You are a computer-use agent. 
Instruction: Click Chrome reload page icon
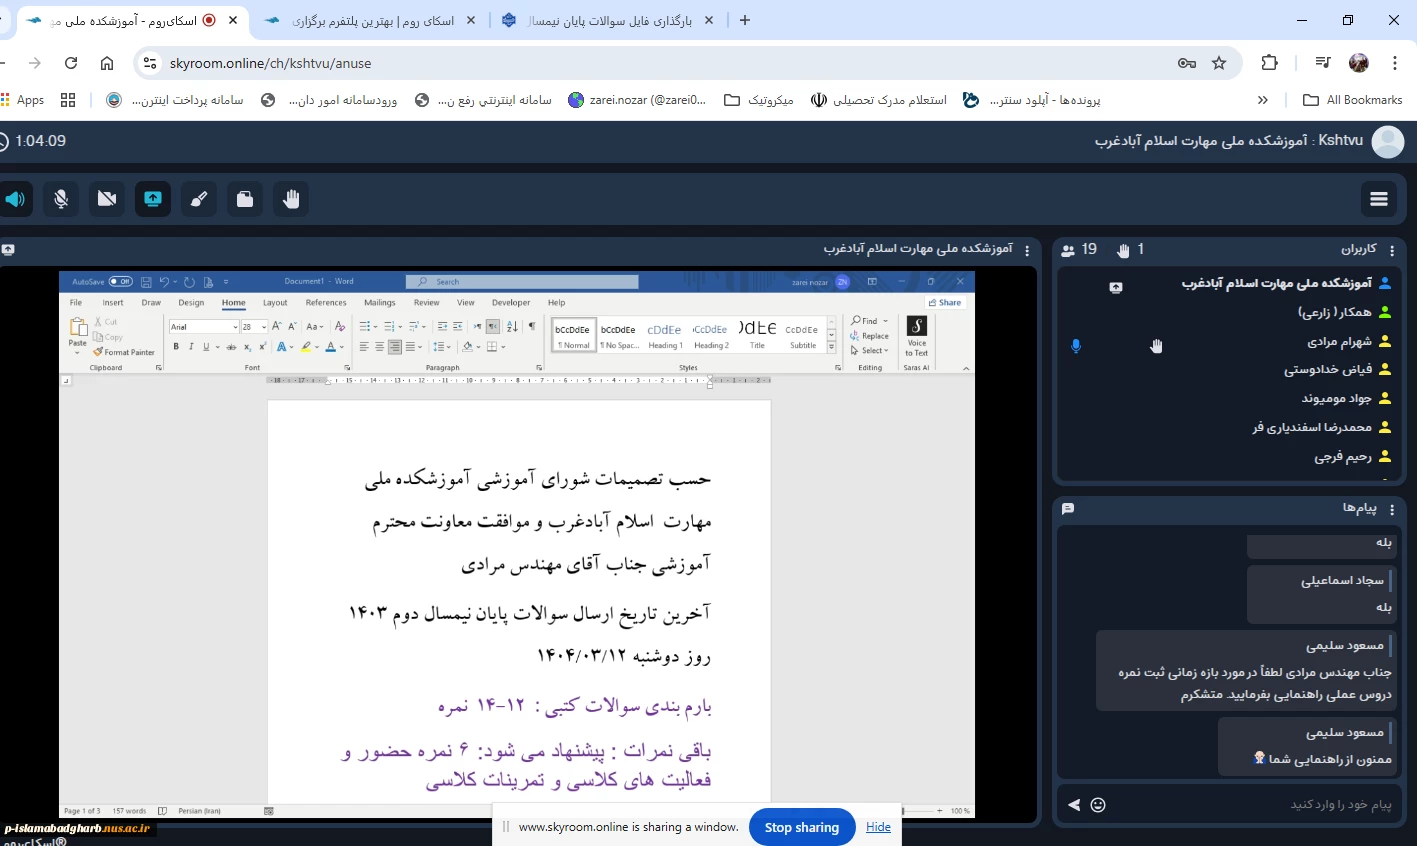point(71,63)
